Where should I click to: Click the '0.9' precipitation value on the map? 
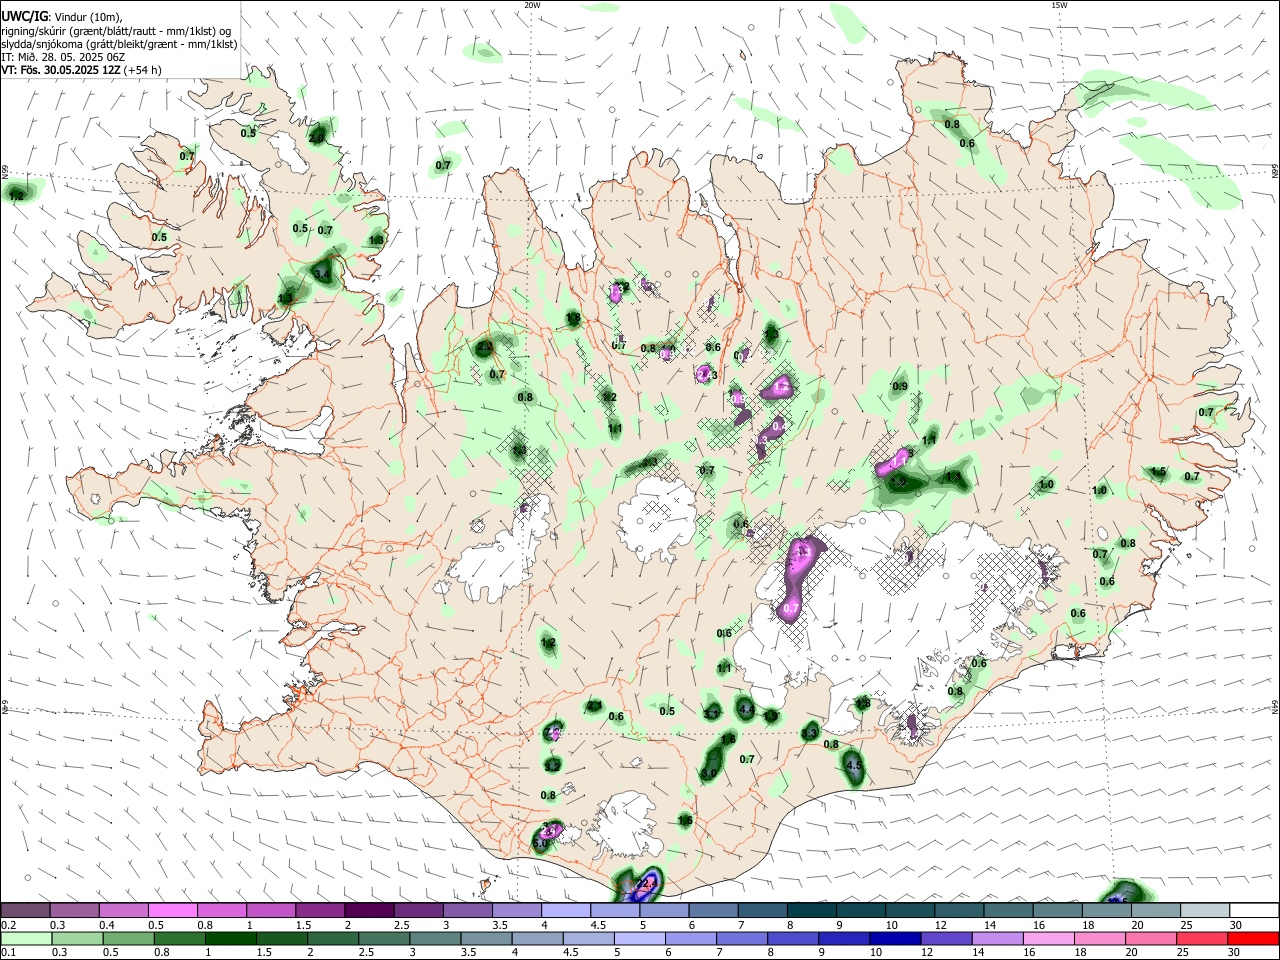coord(900,386)
